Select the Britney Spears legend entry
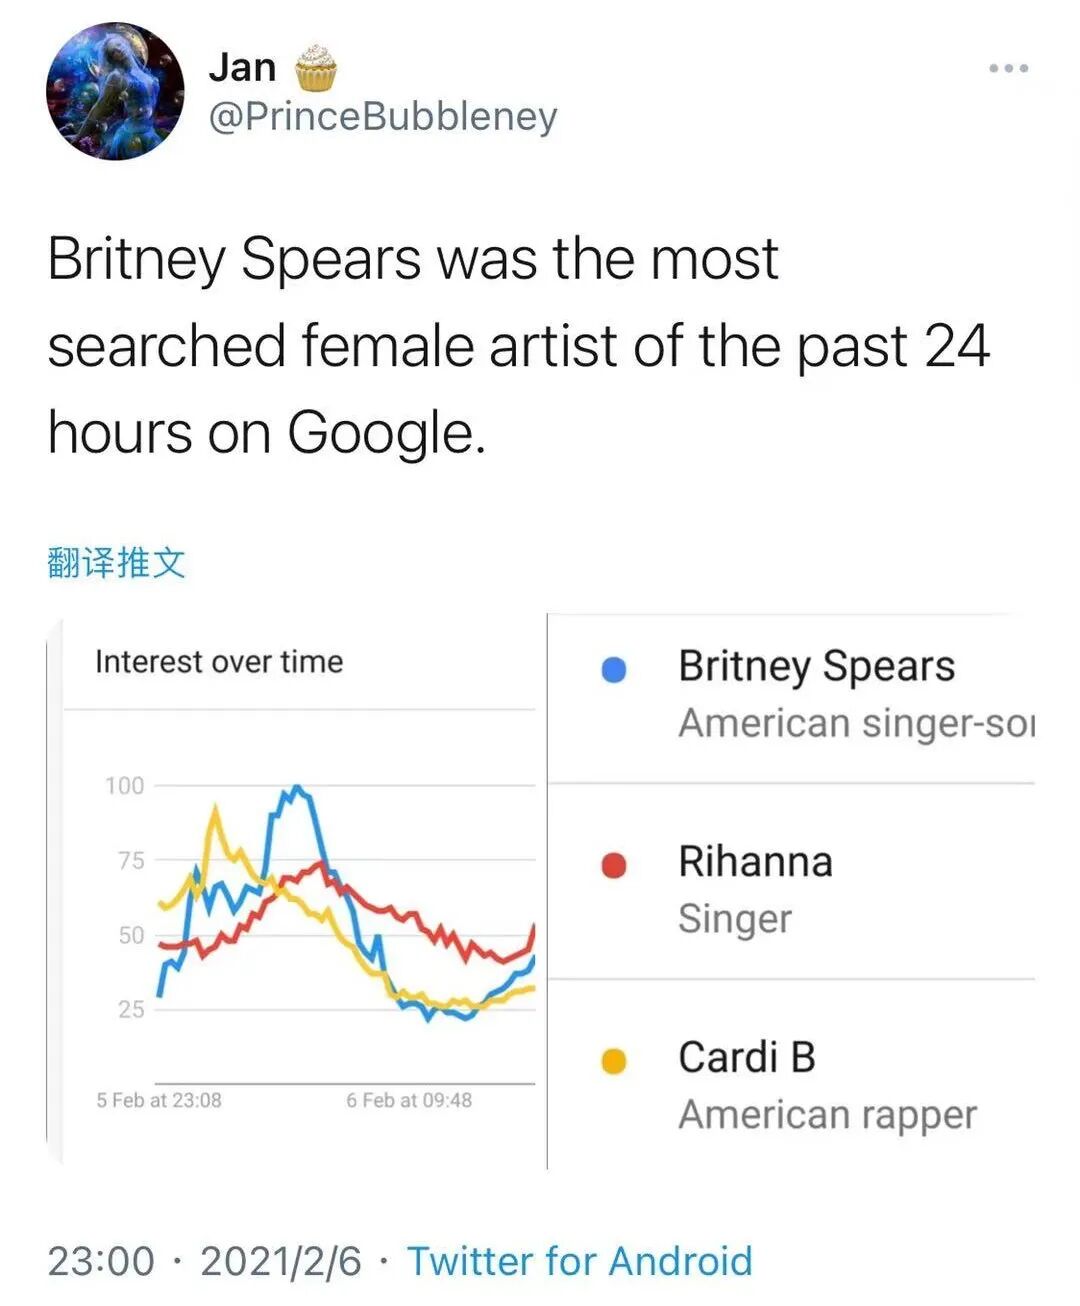Viewport: 1080px width, 1306px height. [x=791, y=695]
